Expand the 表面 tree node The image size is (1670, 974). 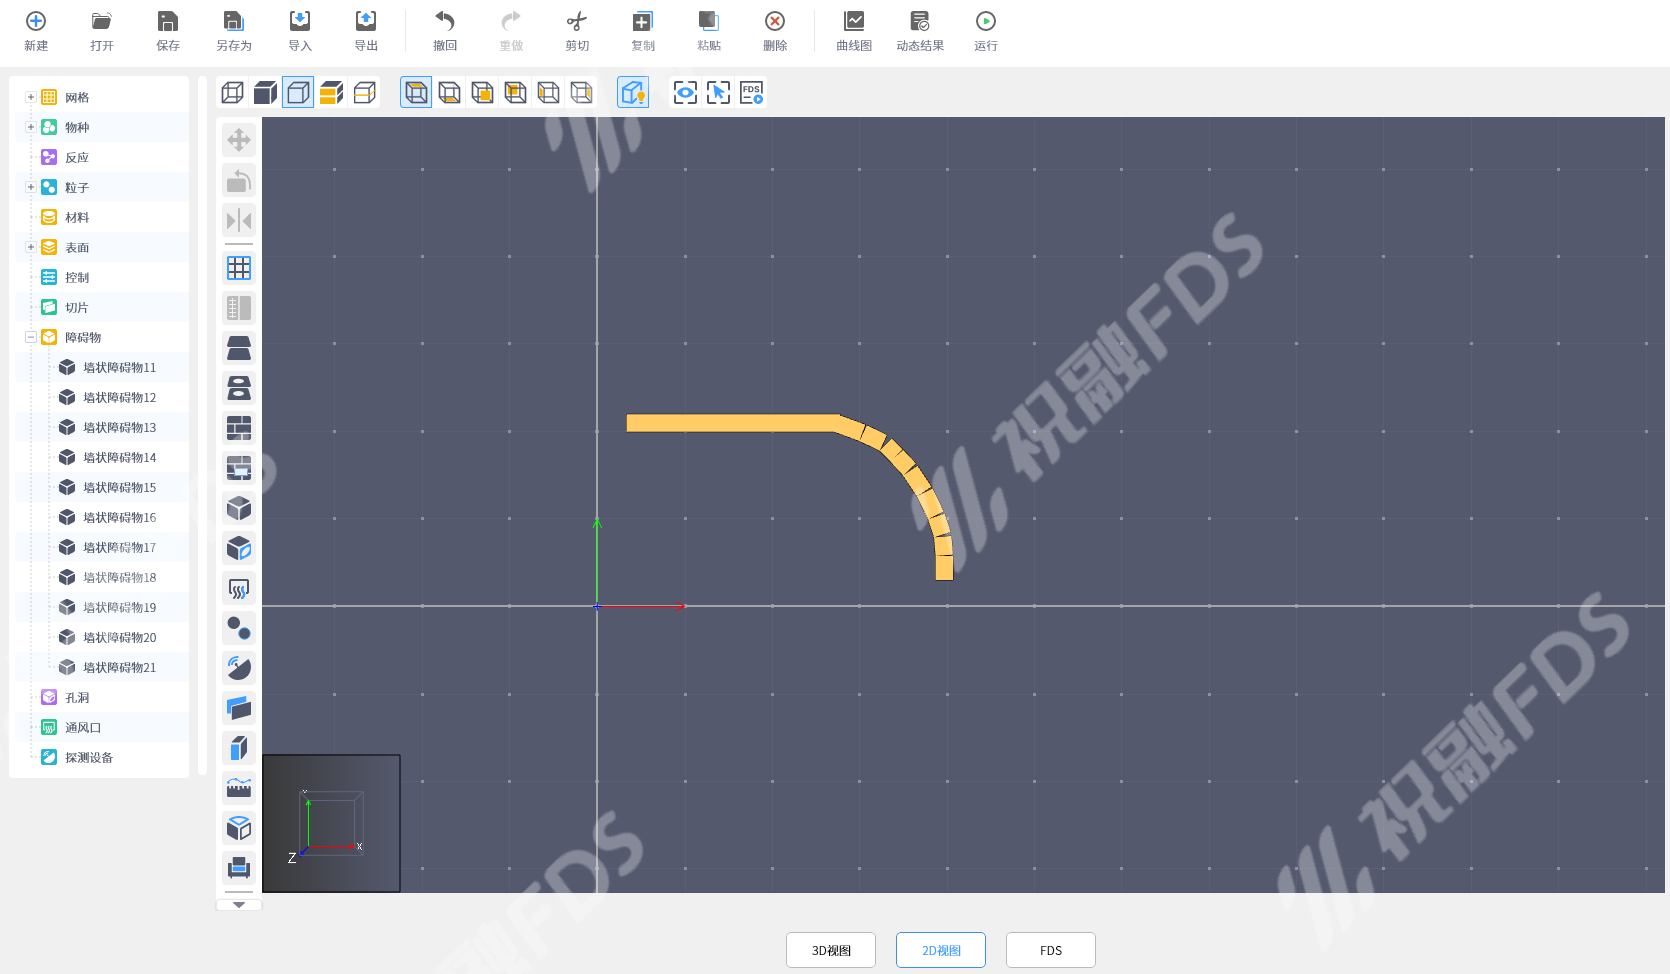(x=31, y=247)
